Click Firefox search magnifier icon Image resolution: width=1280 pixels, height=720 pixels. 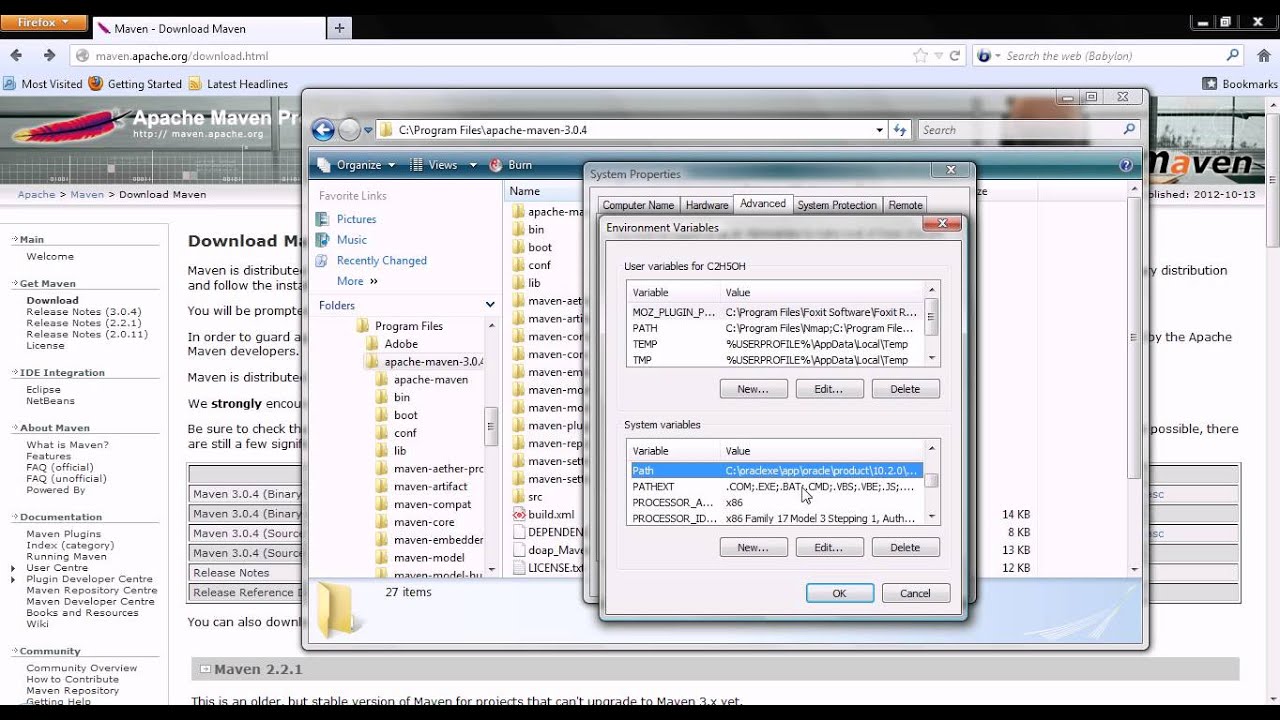click(1233, 56)
